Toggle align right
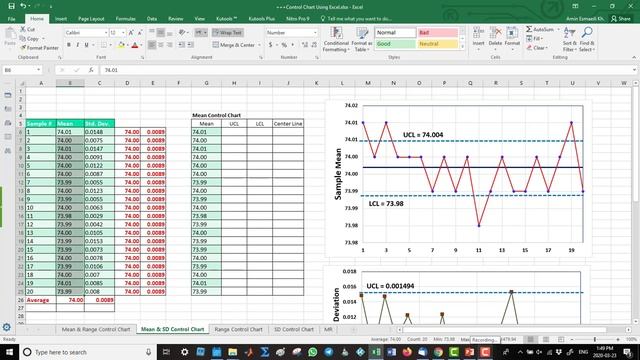Viewport: 640px width, 360px height. [170, 45]
